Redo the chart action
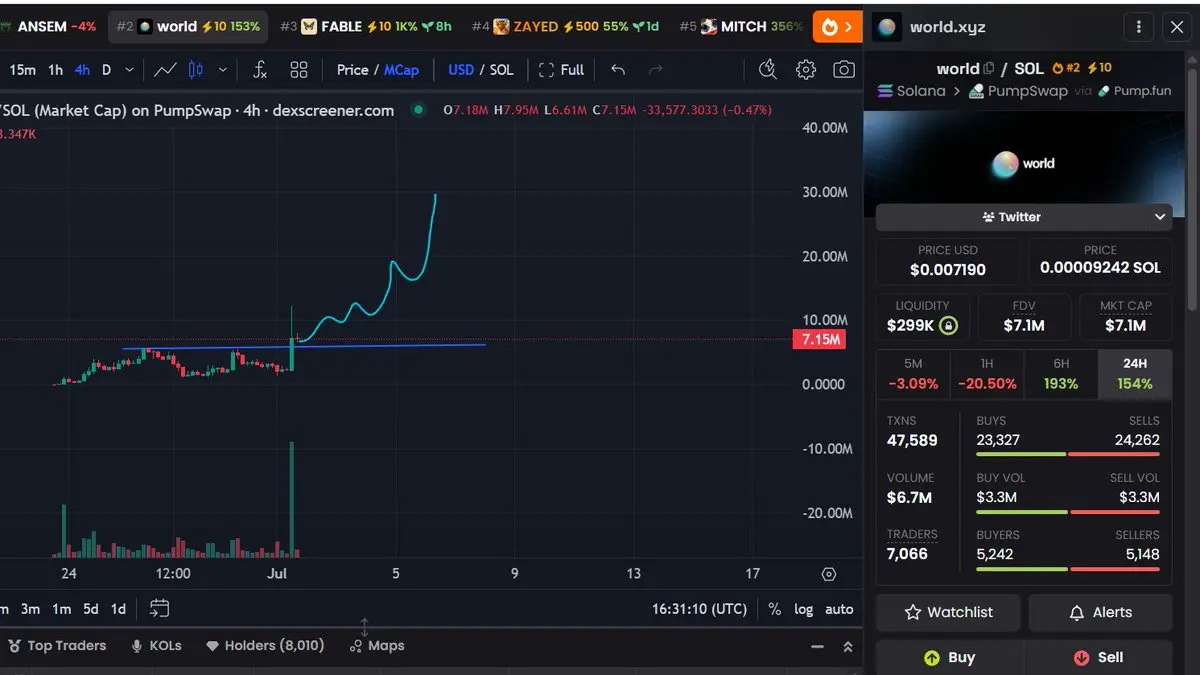 [656, 70]
